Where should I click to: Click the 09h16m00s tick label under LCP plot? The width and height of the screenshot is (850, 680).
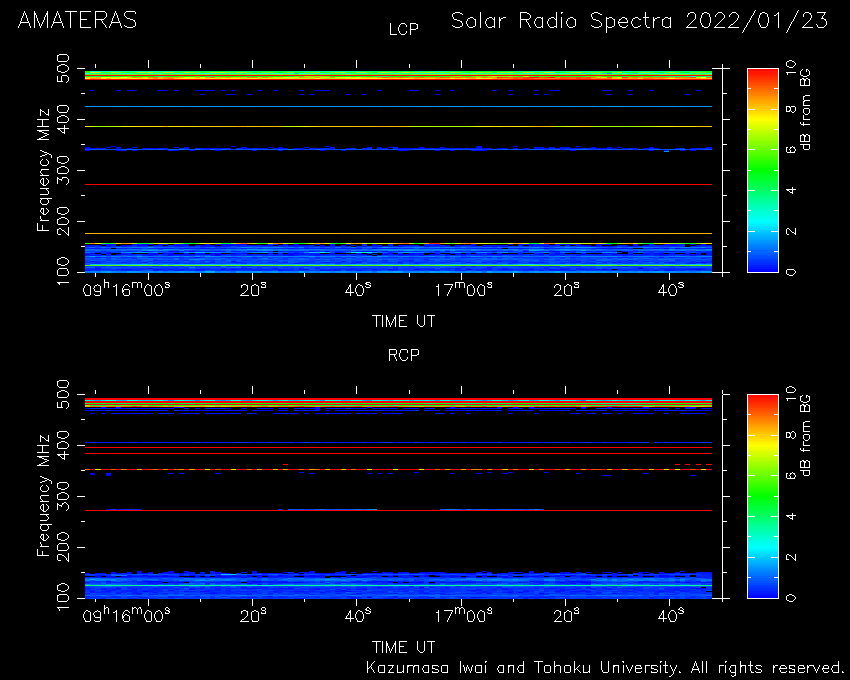click(x=126, y=289)
